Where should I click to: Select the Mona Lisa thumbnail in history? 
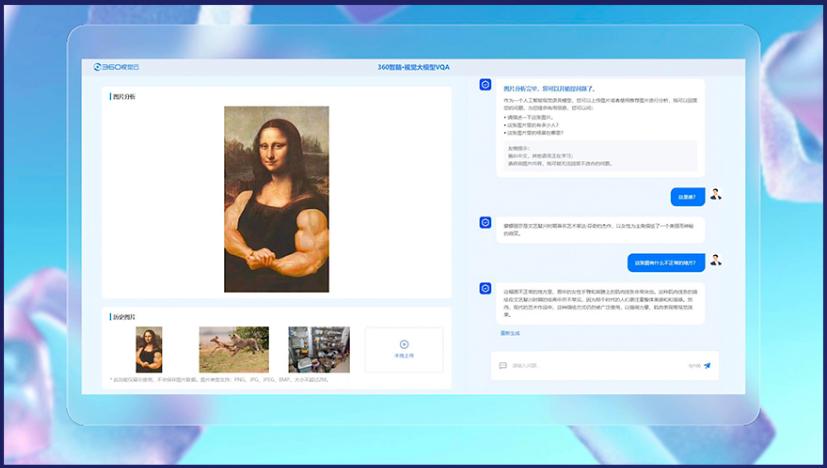[x=149, y=349]
